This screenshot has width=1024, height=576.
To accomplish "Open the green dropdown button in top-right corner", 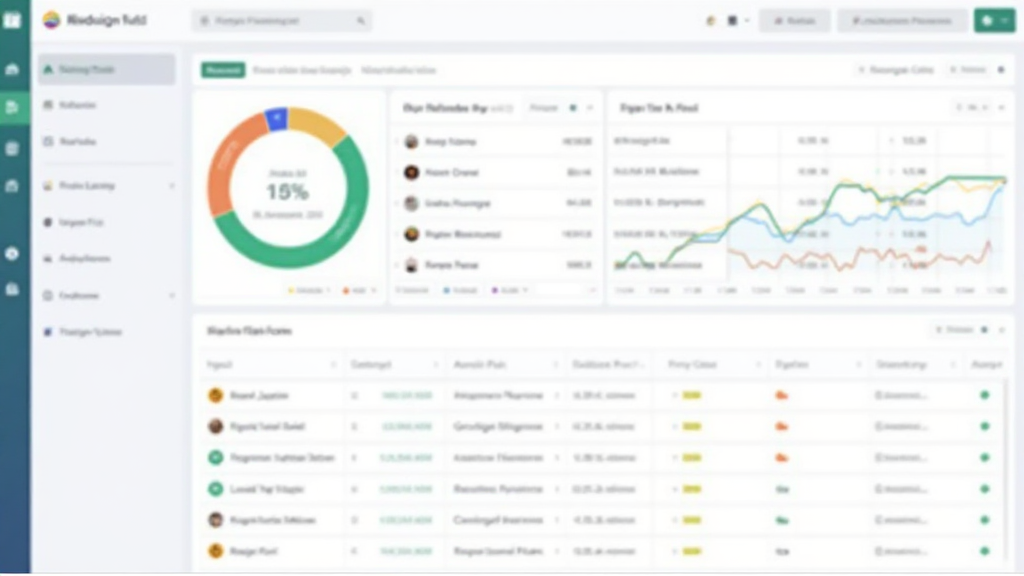I will 994,20.
